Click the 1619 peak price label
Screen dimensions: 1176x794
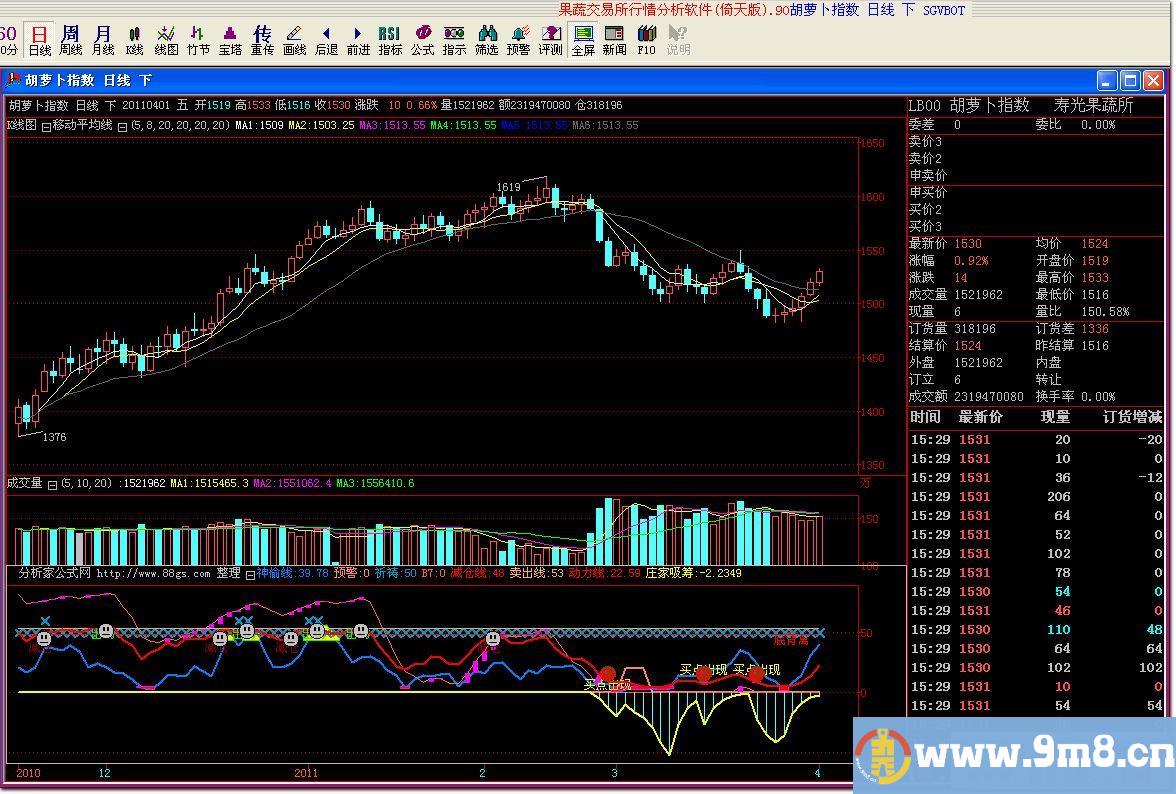[508, 187]
